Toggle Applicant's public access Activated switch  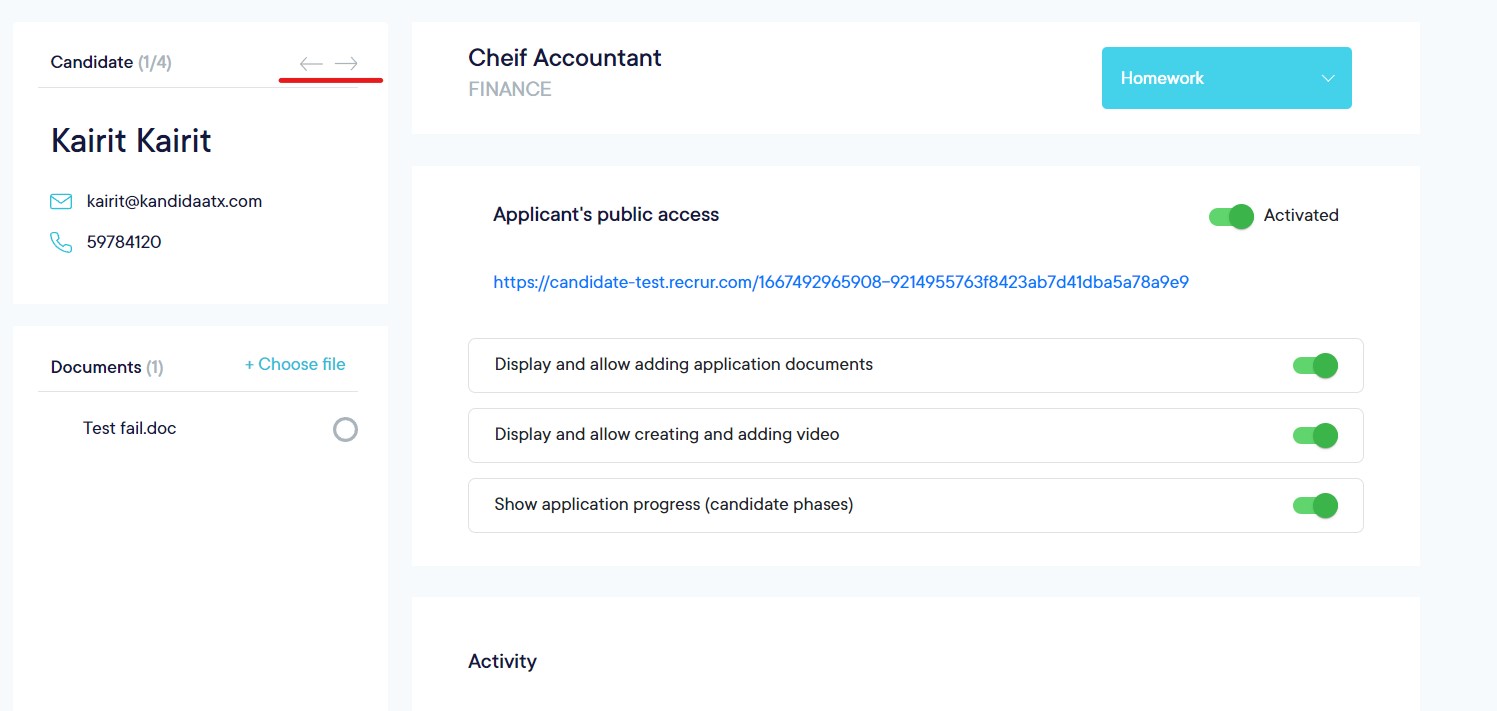tap(1231, 216)
